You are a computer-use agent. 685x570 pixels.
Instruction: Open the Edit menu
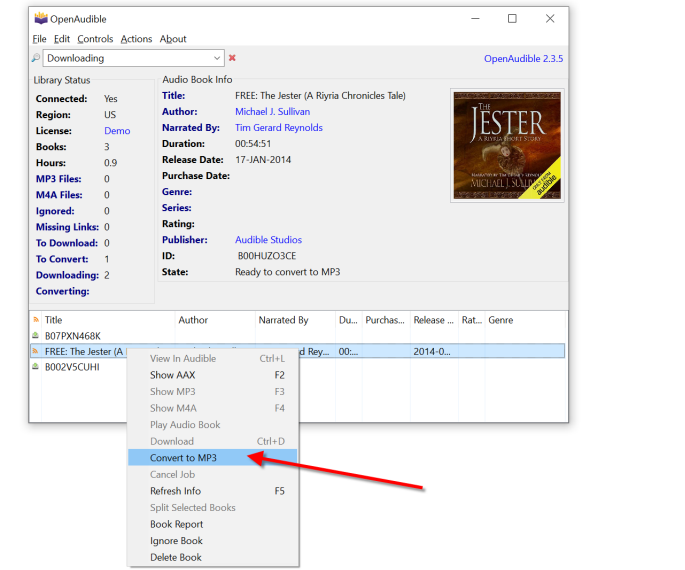(62, 39)
